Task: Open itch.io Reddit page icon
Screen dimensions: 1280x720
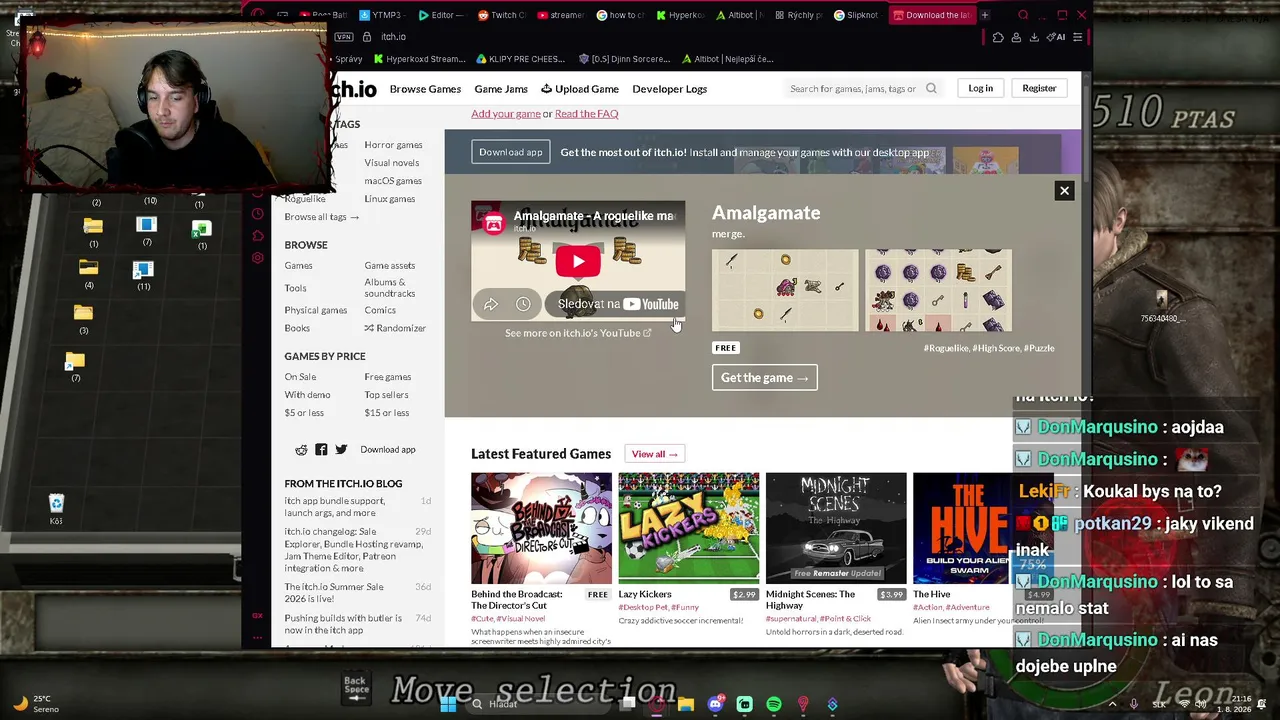Action: [301, 450]
